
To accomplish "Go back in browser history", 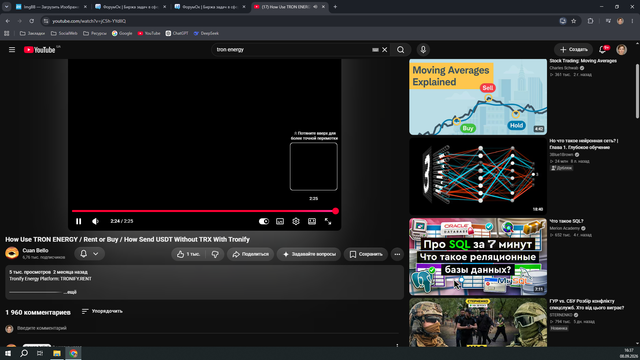I will click(x=8, y=21).
